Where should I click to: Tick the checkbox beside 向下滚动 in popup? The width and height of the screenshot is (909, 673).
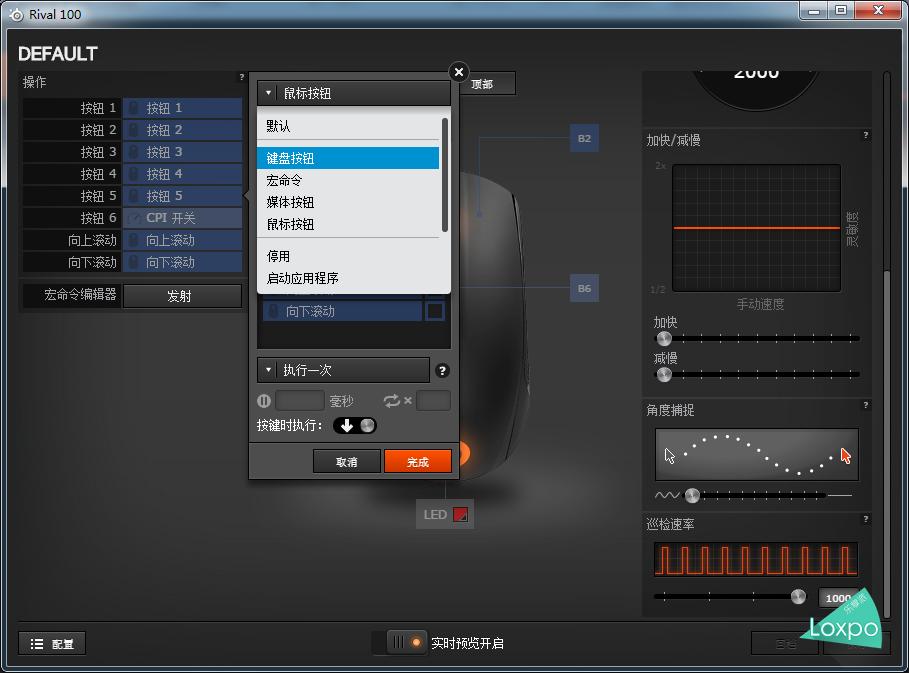pos(435,312)
